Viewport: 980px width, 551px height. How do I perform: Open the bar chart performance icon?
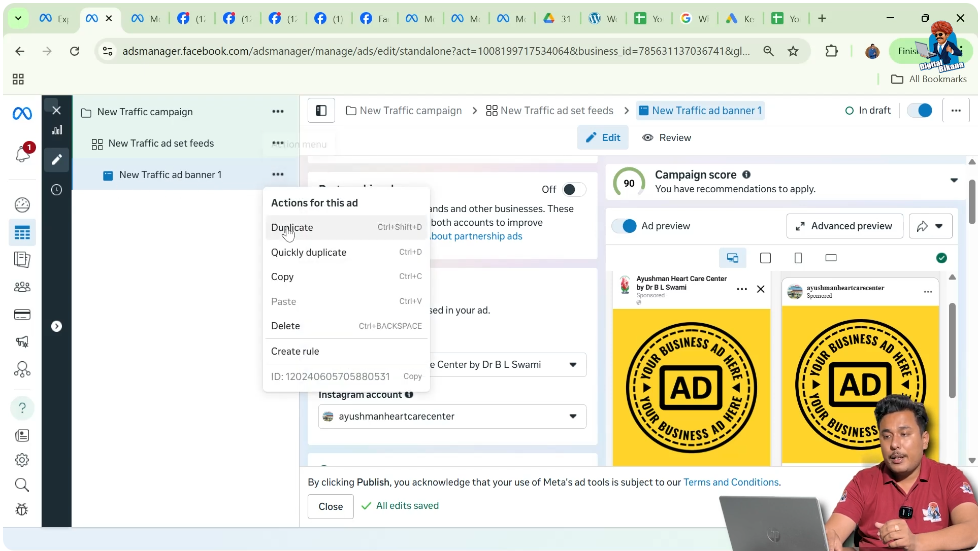tap(57, 130)
